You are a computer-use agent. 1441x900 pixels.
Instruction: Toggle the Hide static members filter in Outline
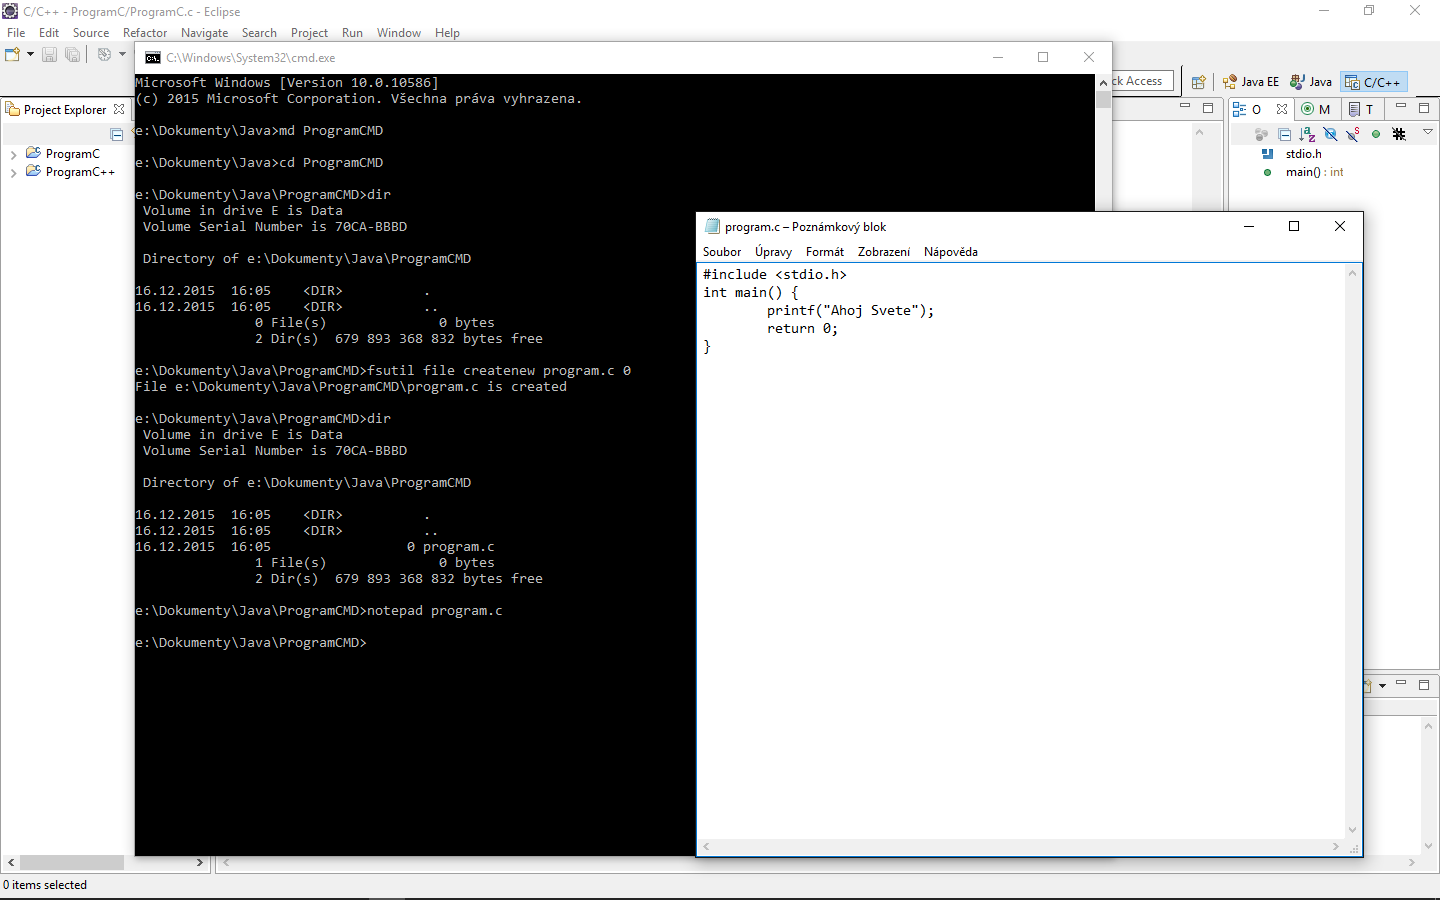click(x=1352, y=134)
